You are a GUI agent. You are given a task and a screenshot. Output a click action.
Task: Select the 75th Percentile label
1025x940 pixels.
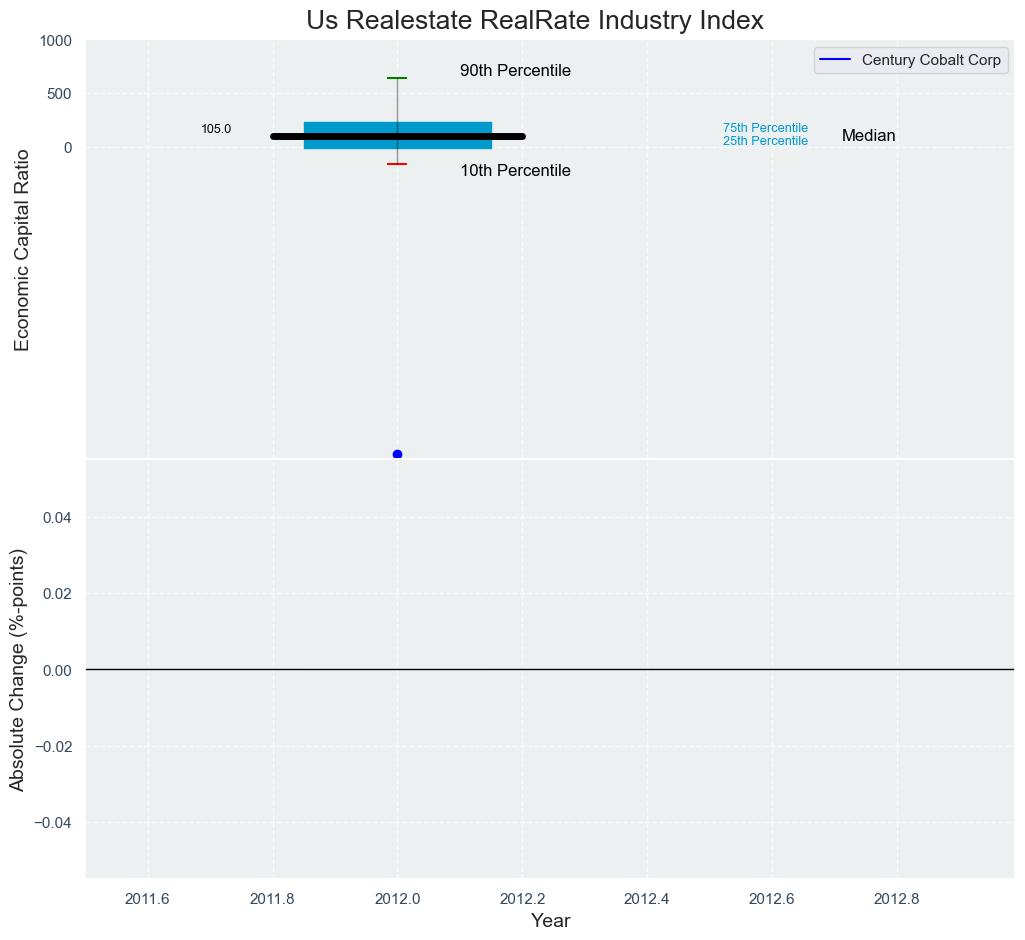765,128
